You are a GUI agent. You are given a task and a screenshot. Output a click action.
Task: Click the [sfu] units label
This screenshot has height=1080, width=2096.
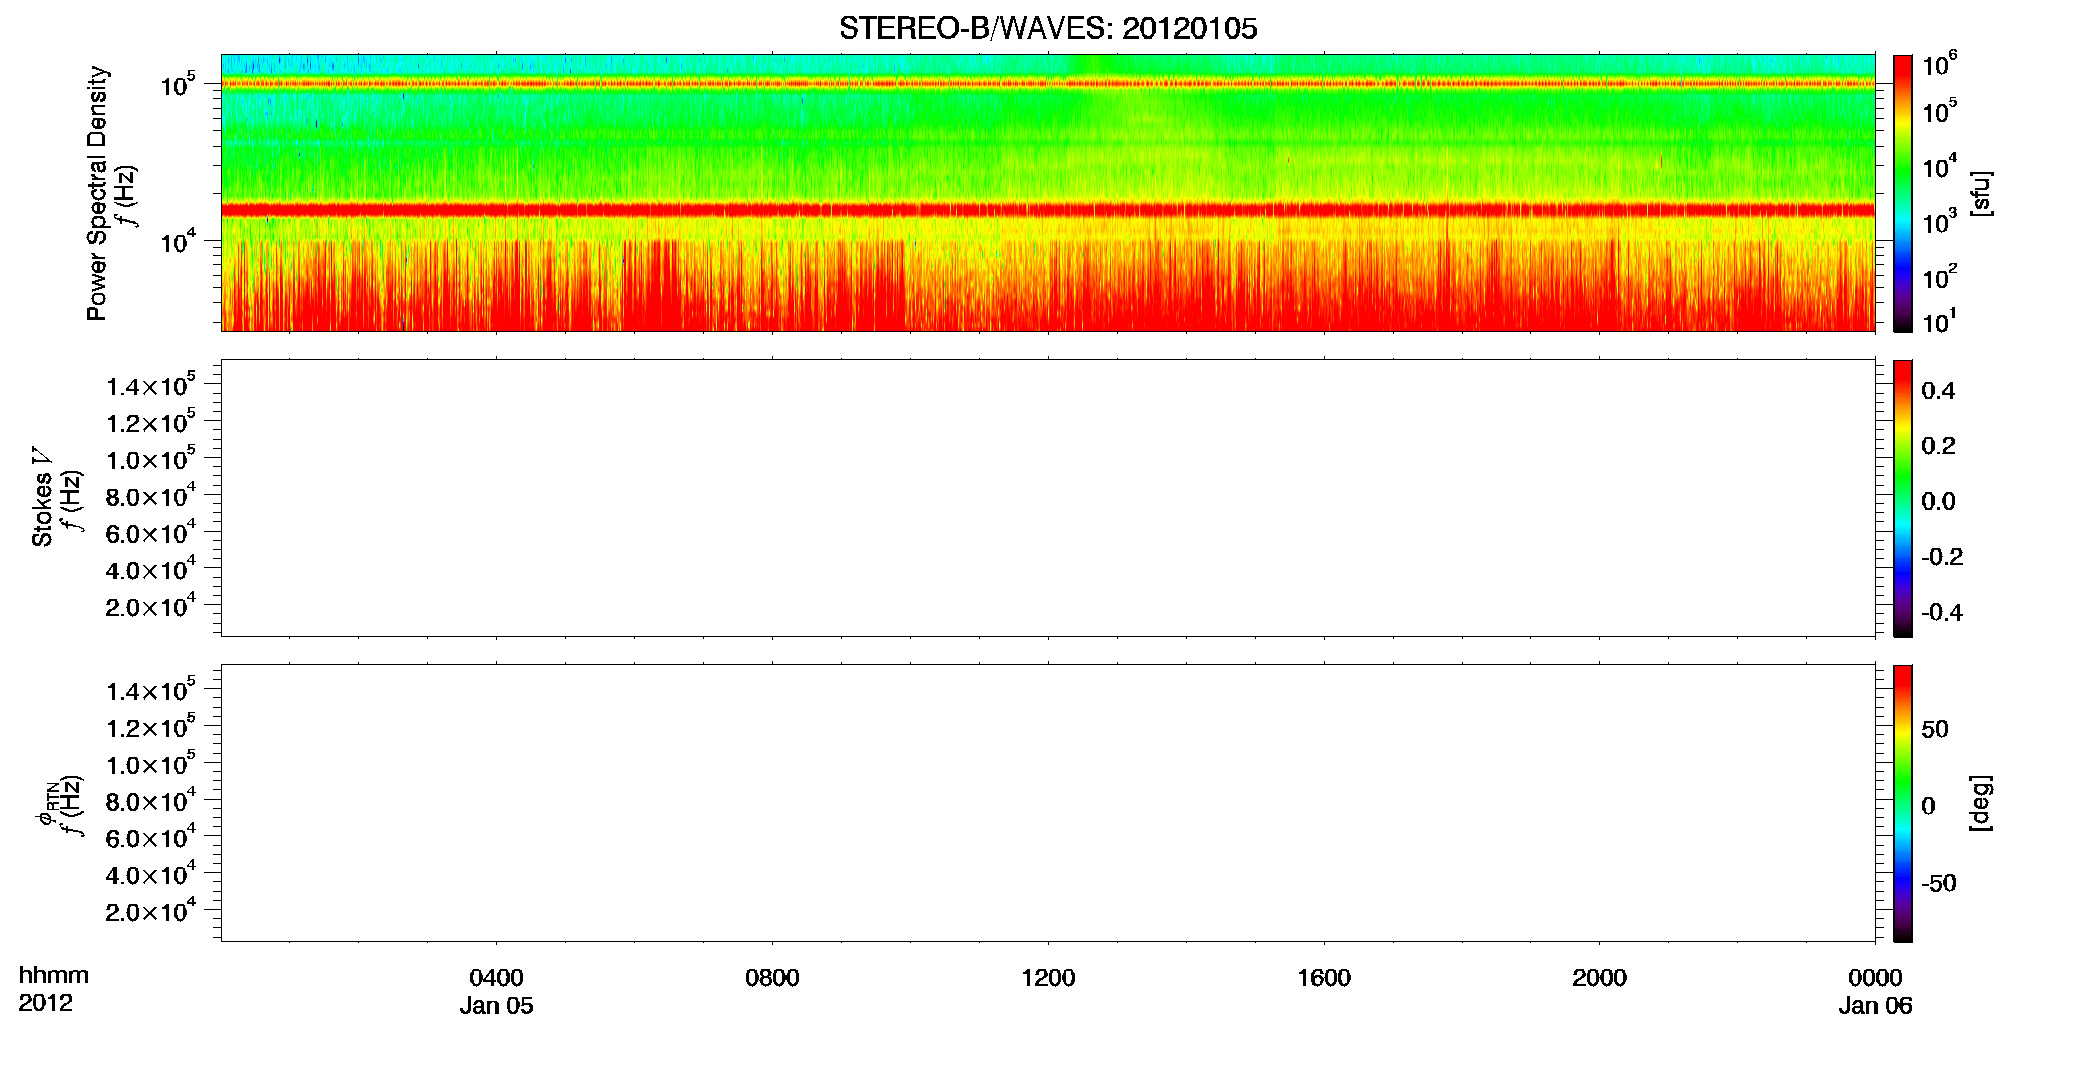click(x=1981, y=193)
